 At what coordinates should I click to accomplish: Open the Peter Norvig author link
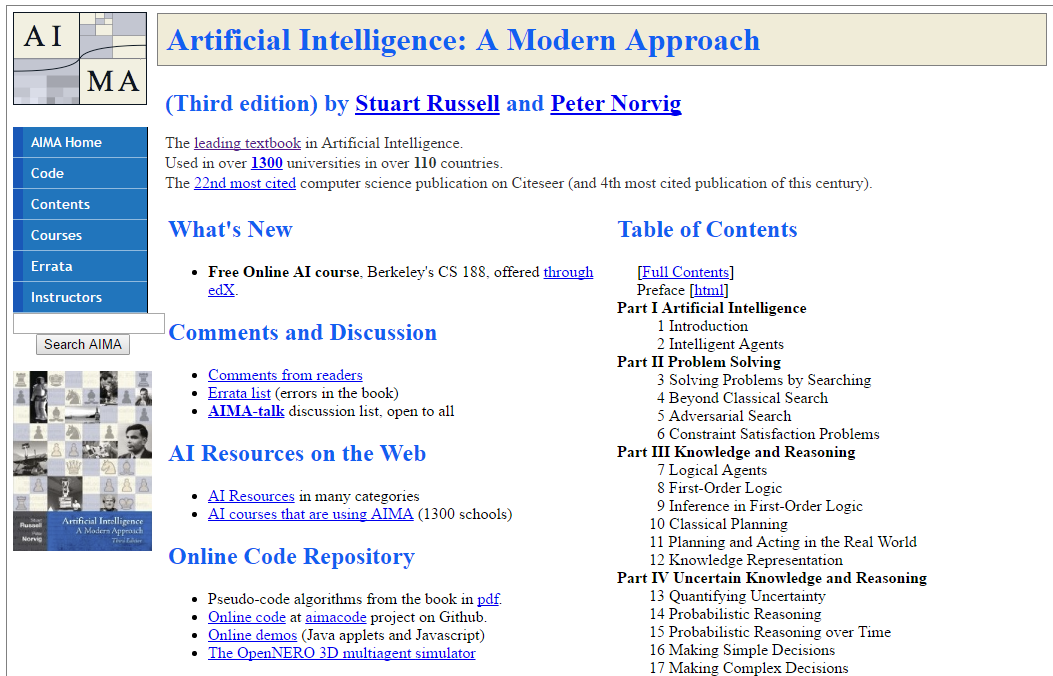pyautogui.click(x=616, y=103)
